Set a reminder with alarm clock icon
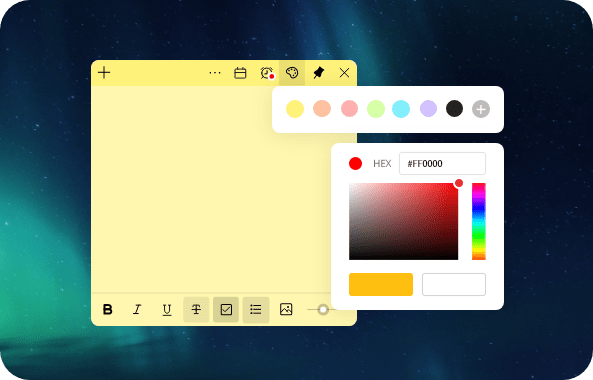The image size is (593, 380). (267, 73)
